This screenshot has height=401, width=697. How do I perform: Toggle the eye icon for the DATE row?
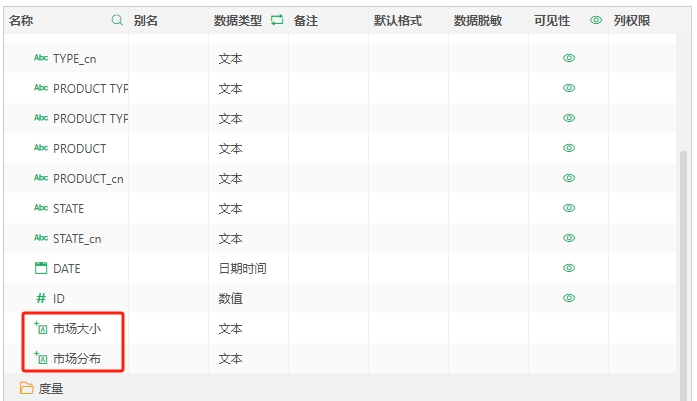pyautogui.click(x=569, y=268)
